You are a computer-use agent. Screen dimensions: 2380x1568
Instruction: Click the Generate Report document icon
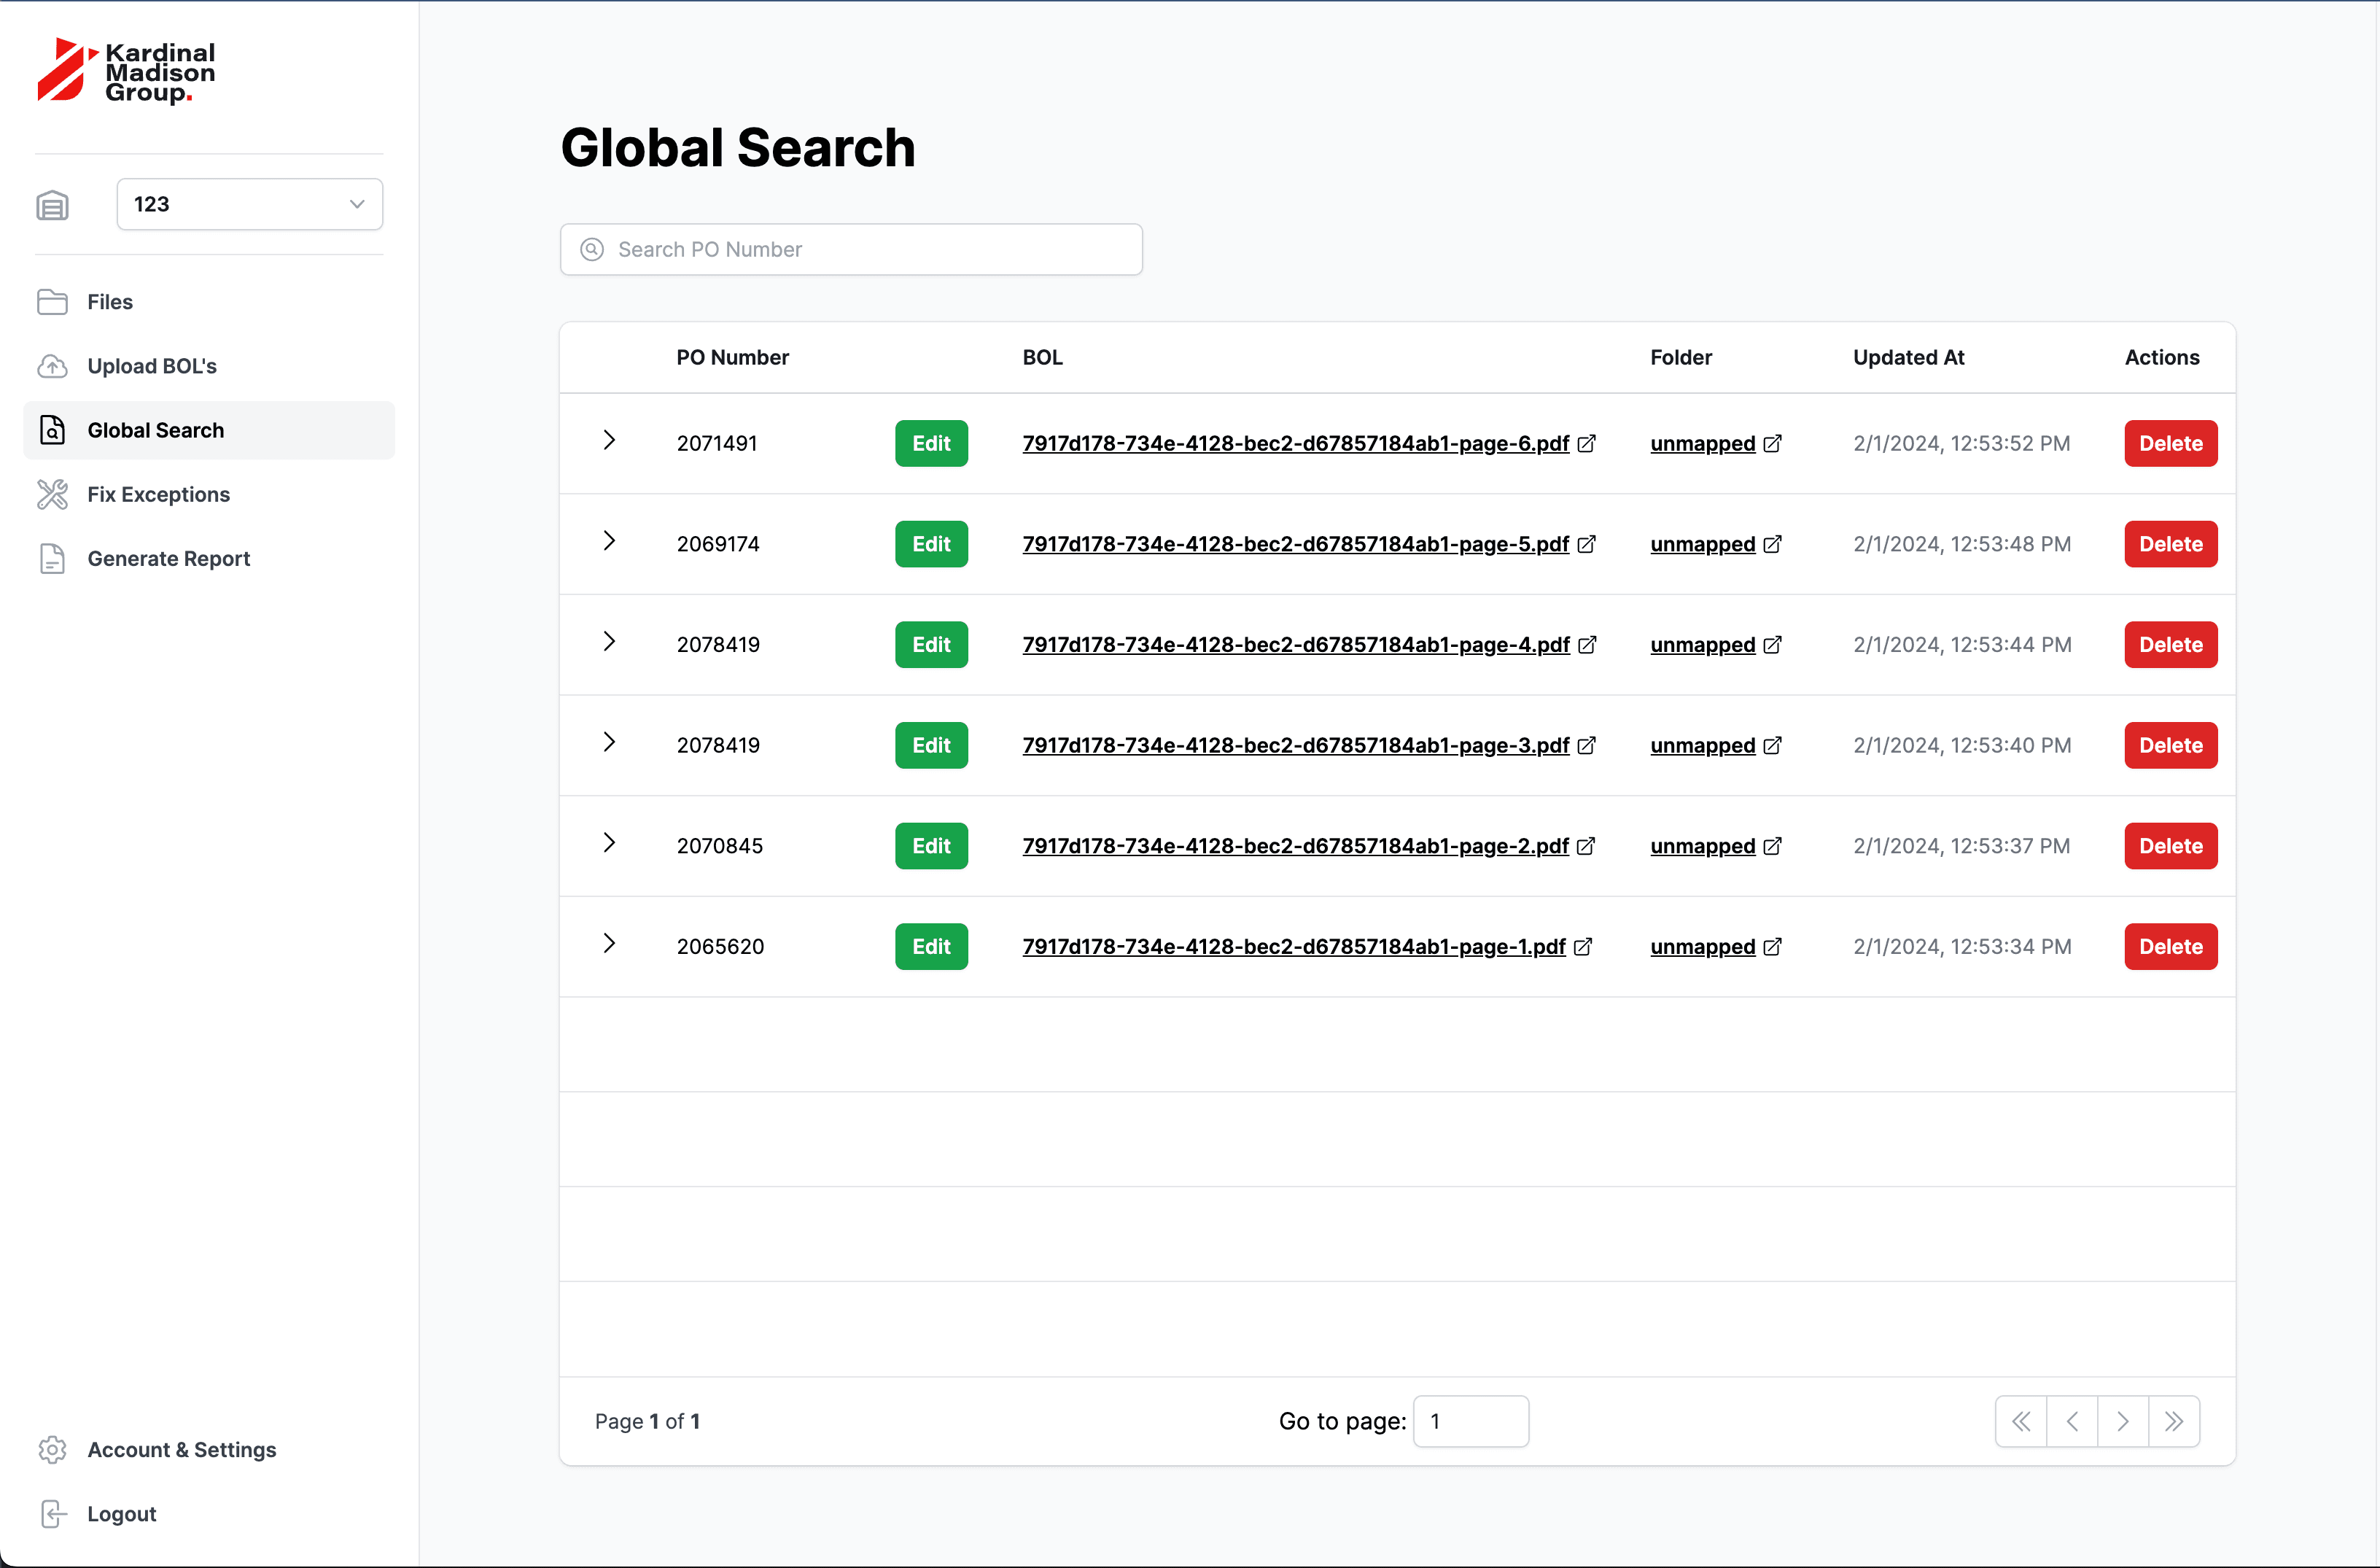point(53,558)
